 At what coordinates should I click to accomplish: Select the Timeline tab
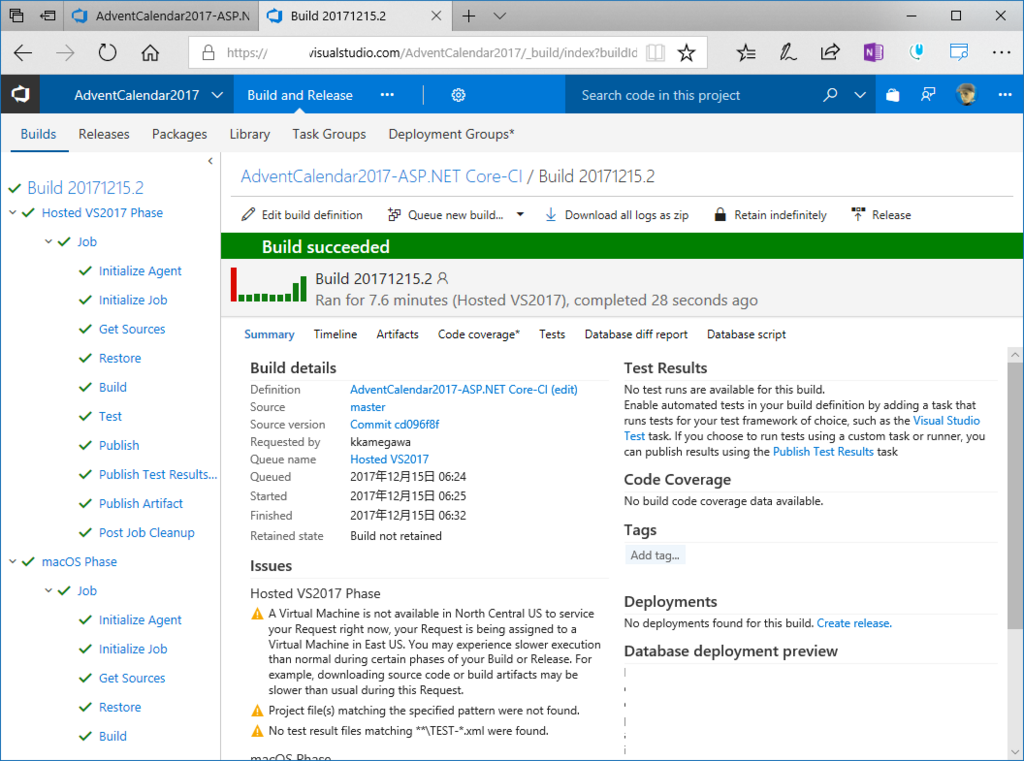pos(335,334)
